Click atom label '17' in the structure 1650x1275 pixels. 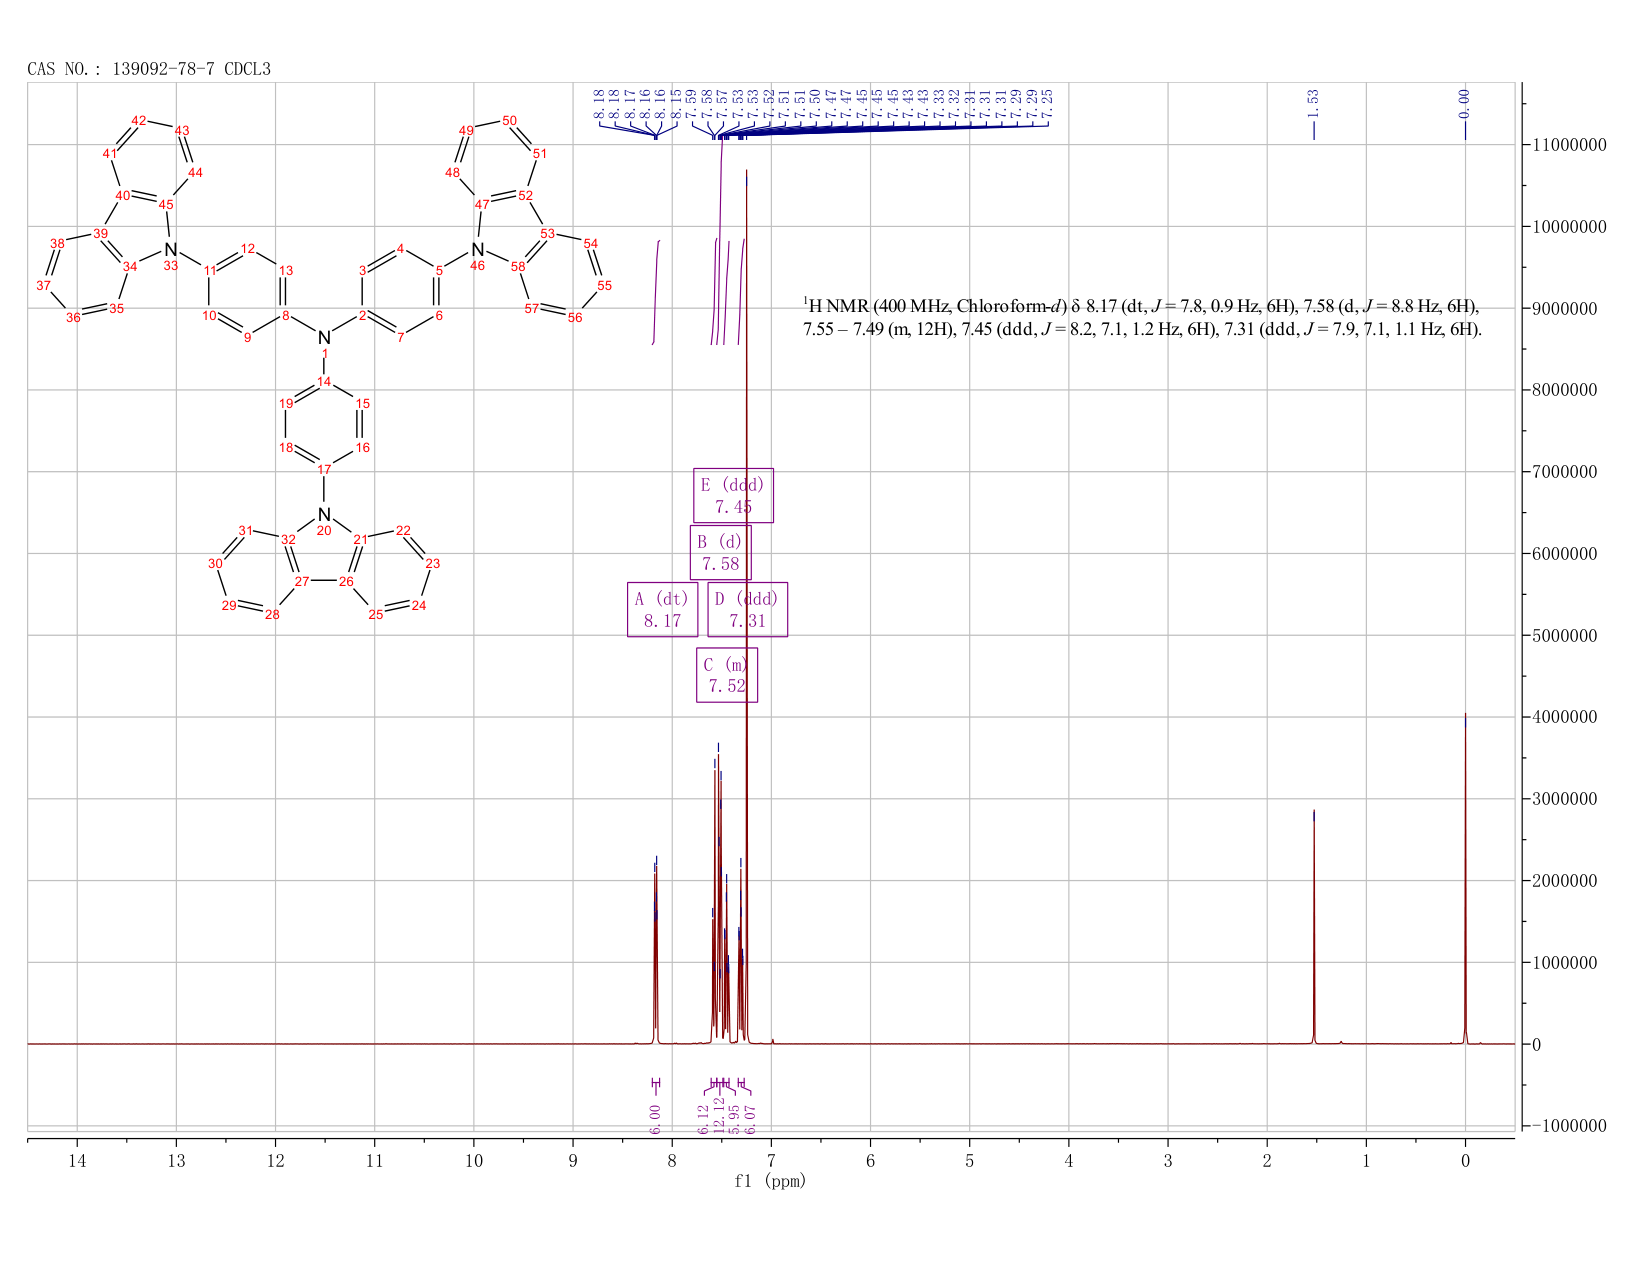324,469
